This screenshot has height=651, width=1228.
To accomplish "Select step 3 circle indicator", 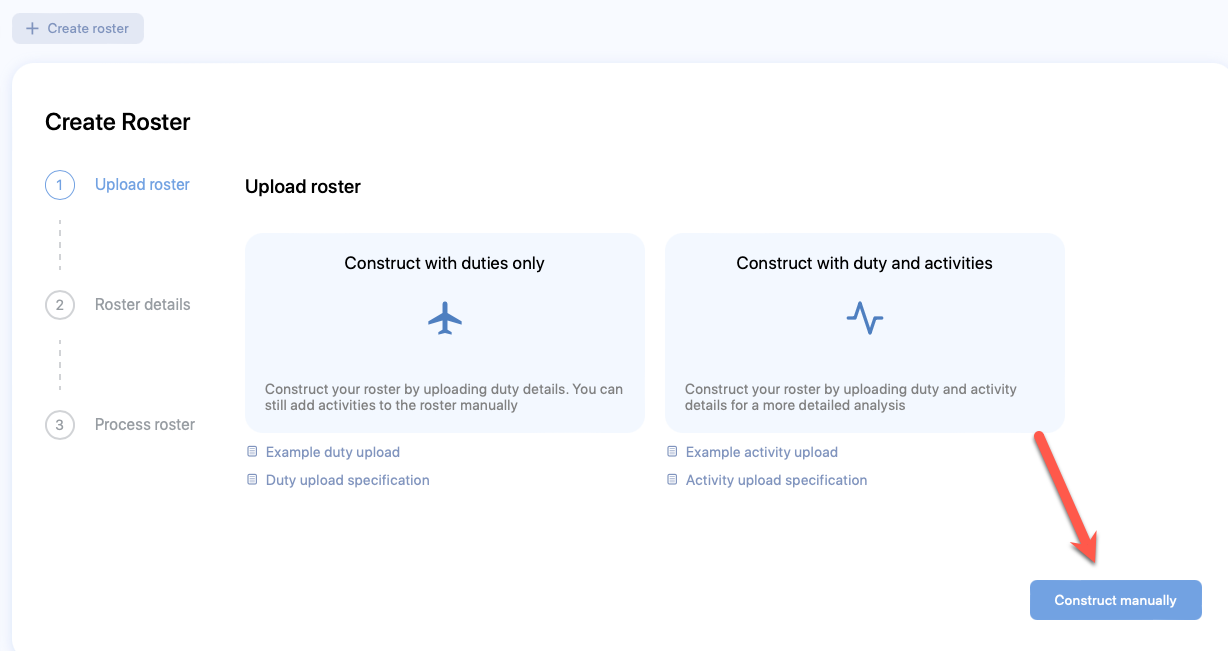I will pos(60,425).
